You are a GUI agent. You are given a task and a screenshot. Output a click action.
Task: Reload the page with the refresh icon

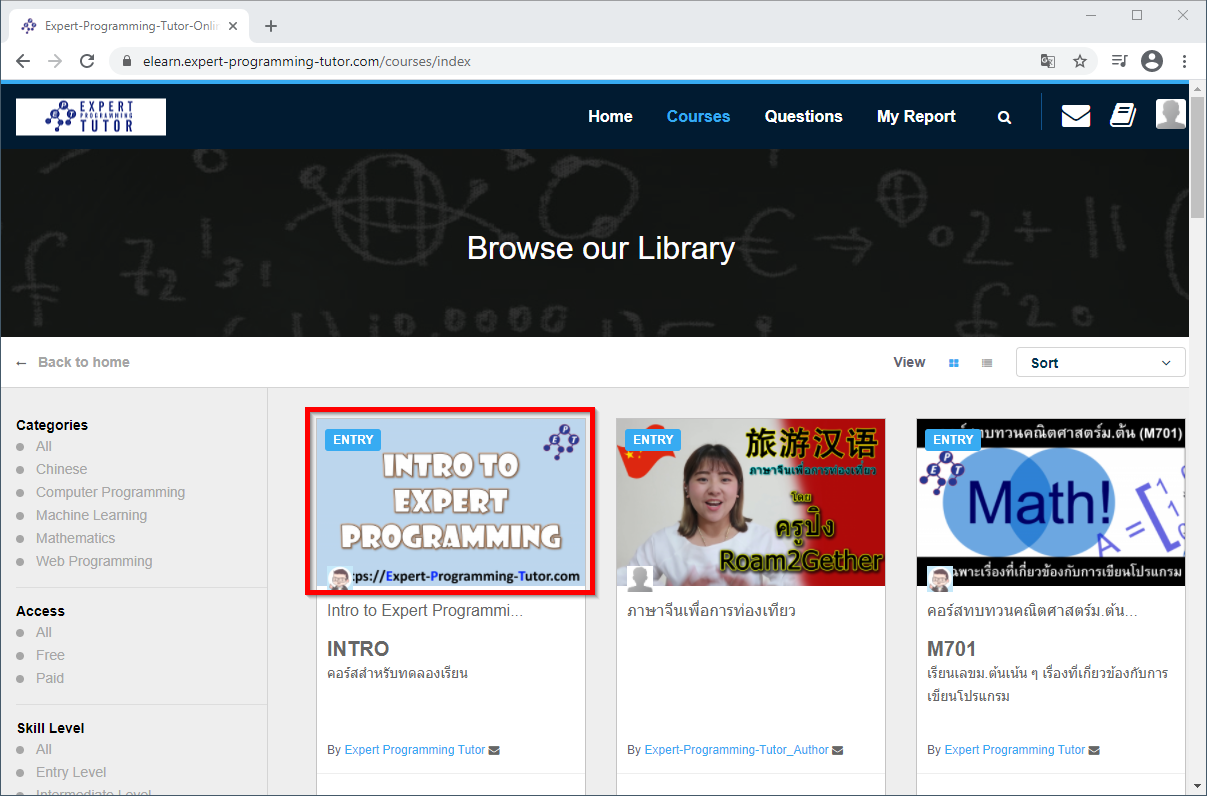coord(87,61)
